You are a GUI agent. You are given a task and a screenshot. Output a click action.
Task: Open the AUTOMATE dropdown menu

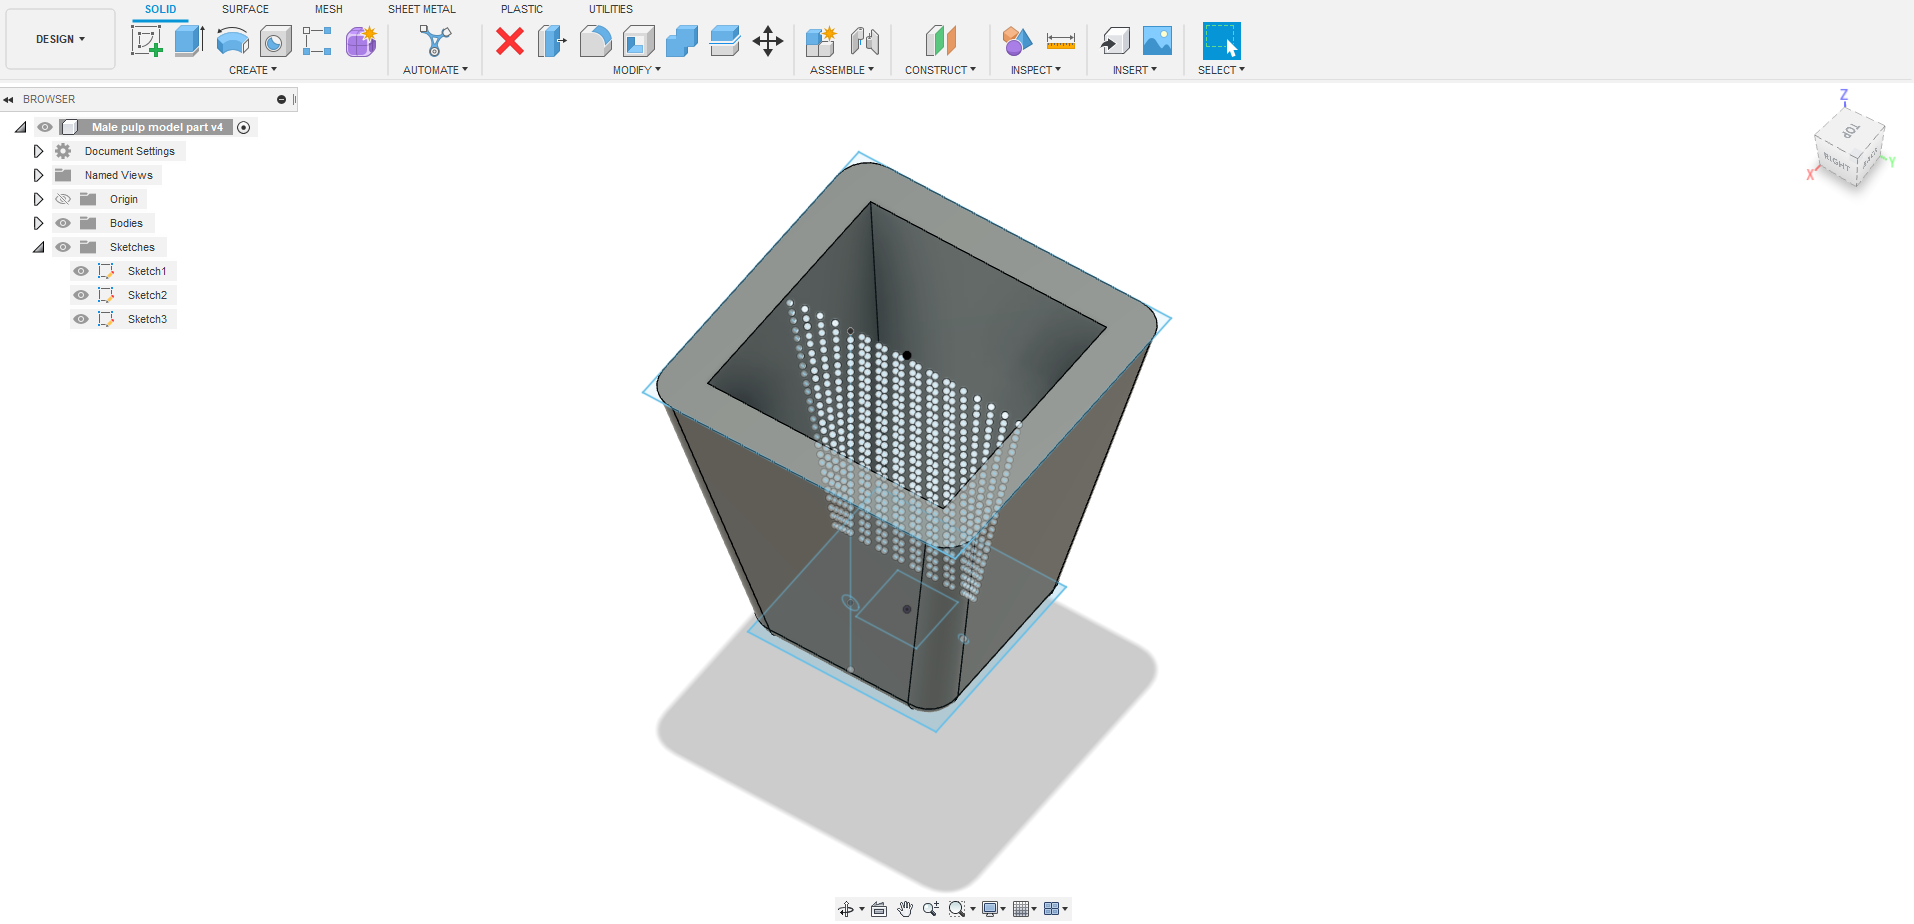coord(435,70)
